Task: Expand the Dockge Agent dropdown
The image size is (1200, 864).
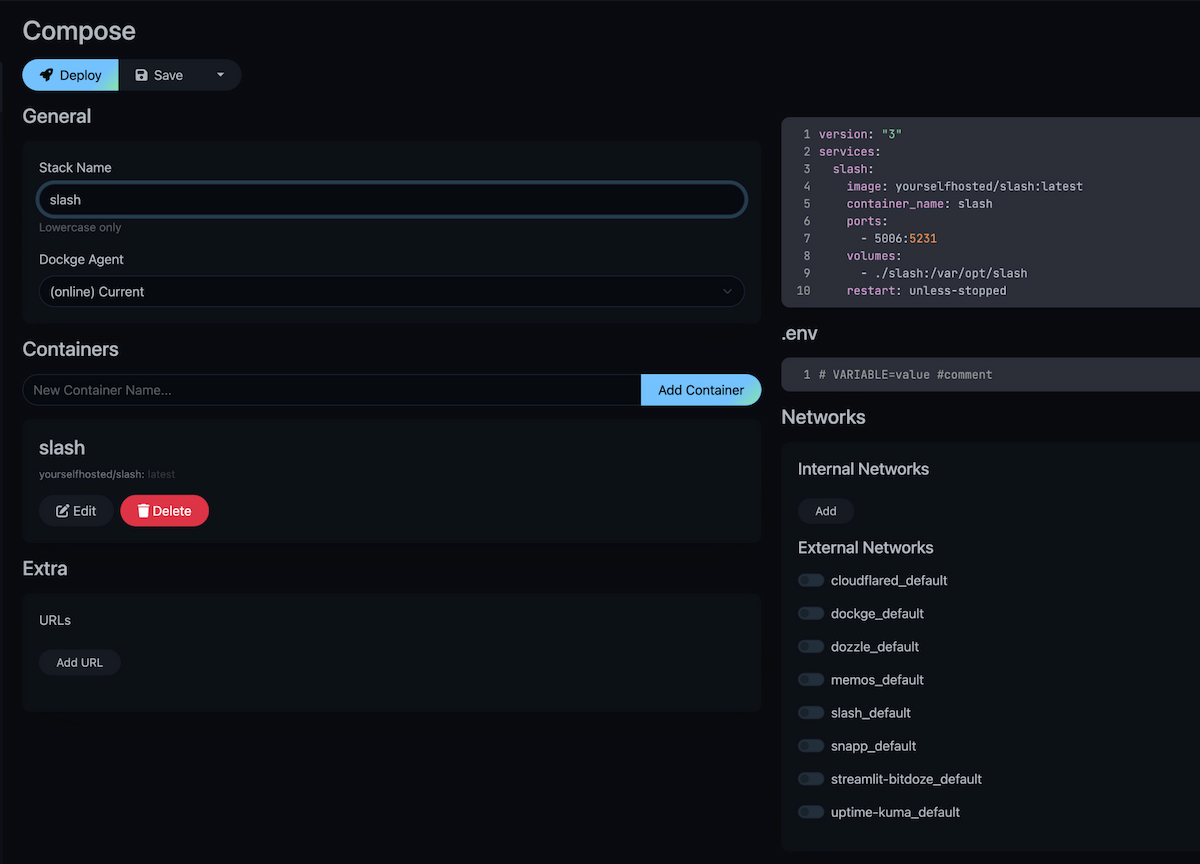Action: [391, 292]
